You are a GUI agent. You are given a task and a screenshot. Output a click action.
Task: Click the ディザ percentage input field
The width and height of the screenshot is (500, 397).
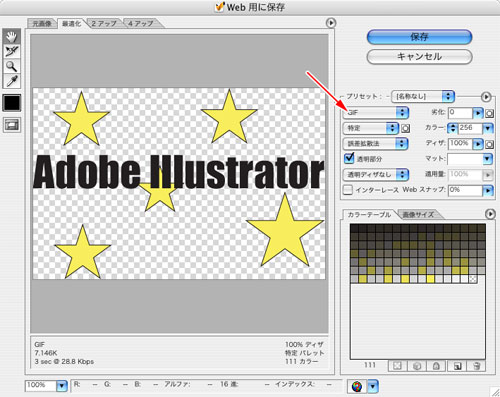461,144
